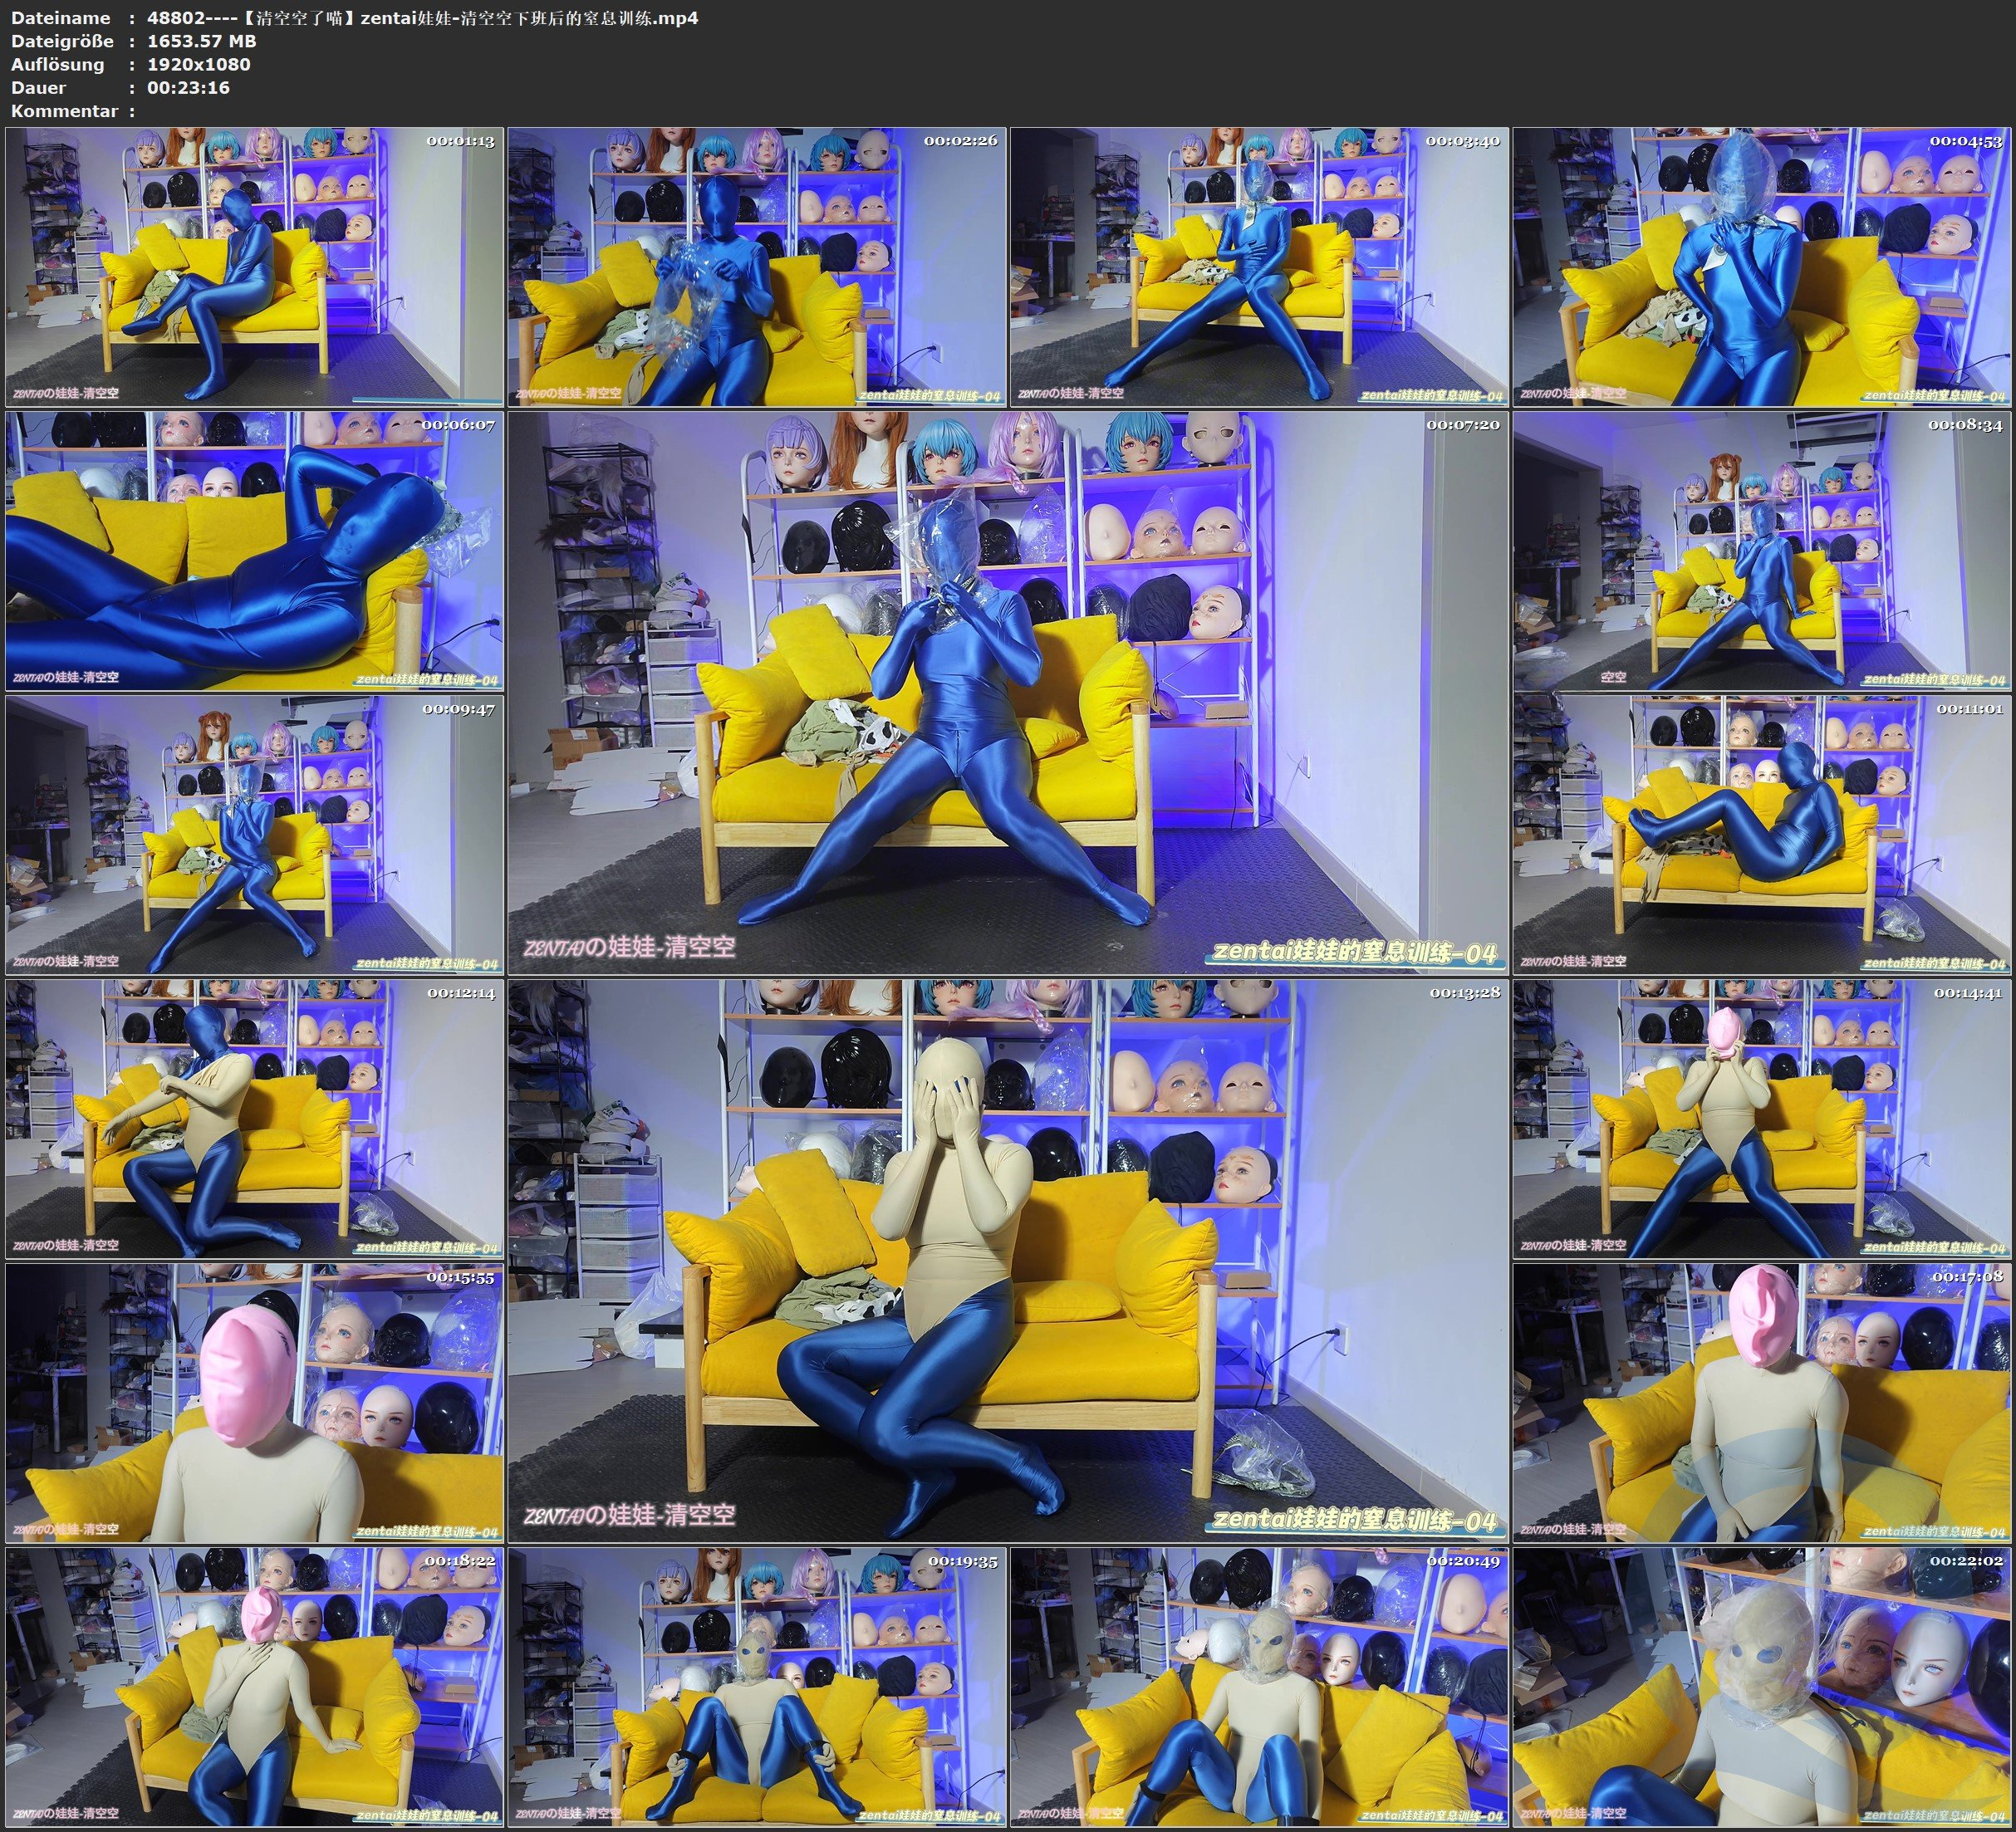Select the thumbnail timestamped 00:20:49
The width and height of the screenshot is (2016, 1832).
click(1259, 1686)
